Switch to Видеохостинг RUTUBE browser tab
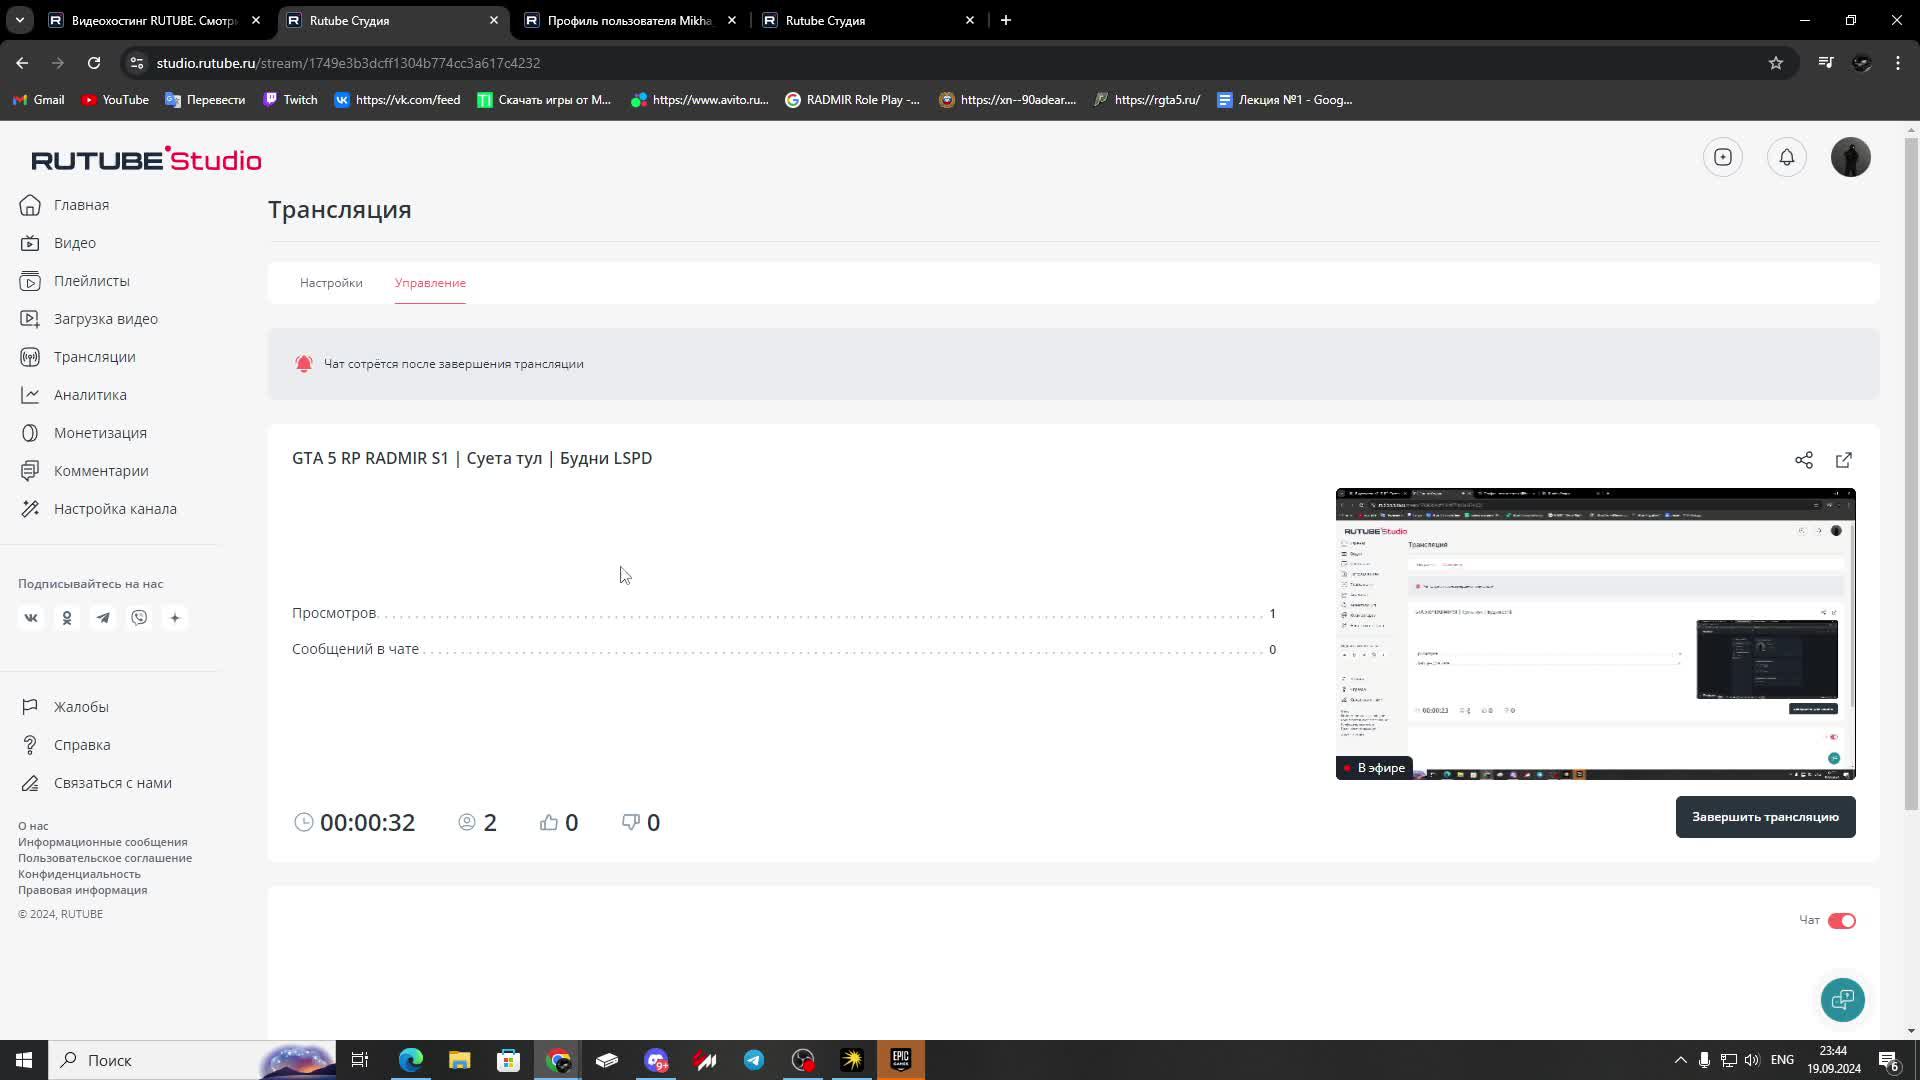 pyautogui.click(x=155, y=20)
